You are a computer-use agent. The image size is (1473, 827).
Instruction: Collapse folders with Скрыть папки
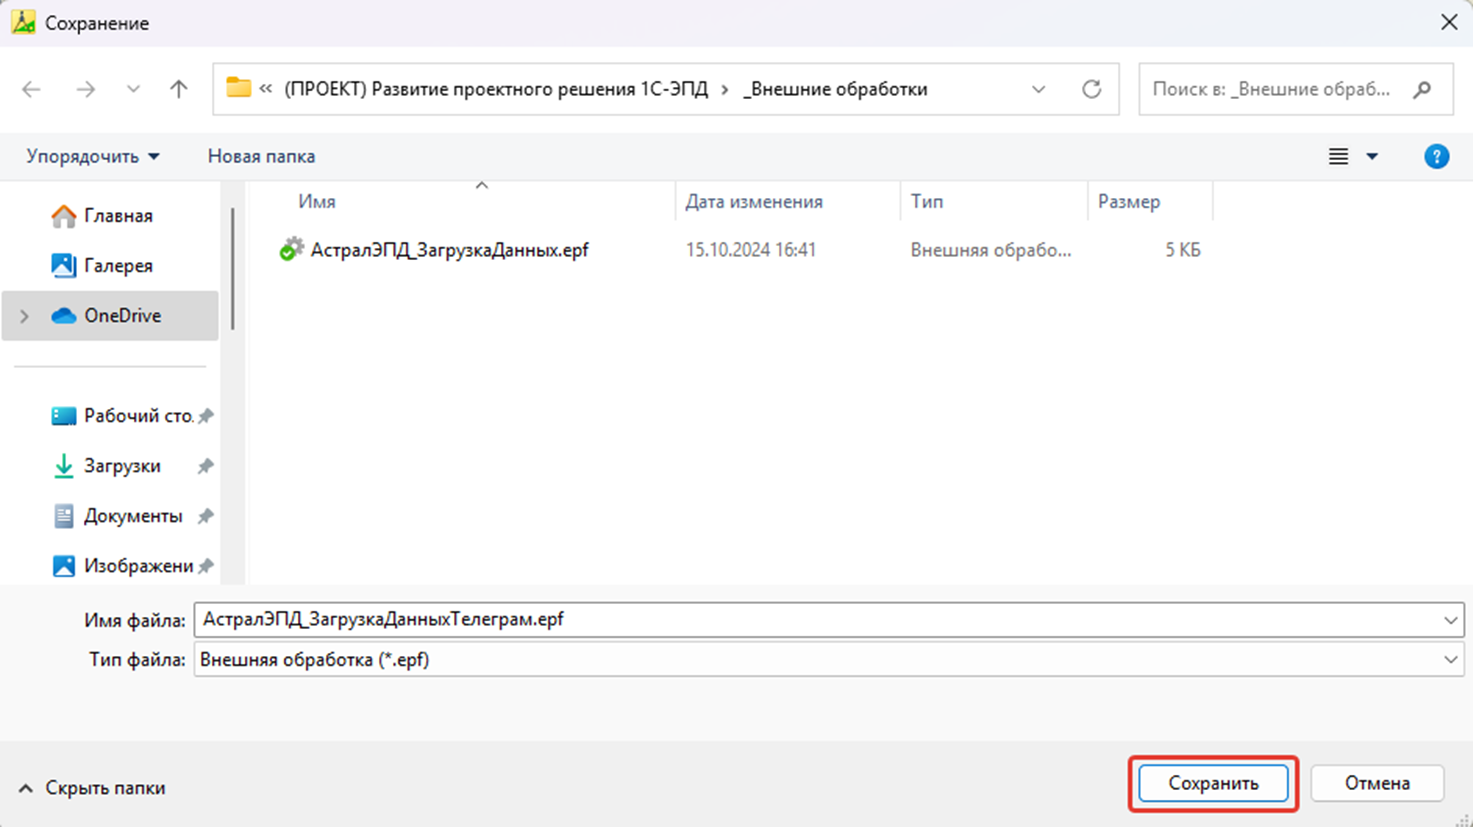tap(92, 788)
